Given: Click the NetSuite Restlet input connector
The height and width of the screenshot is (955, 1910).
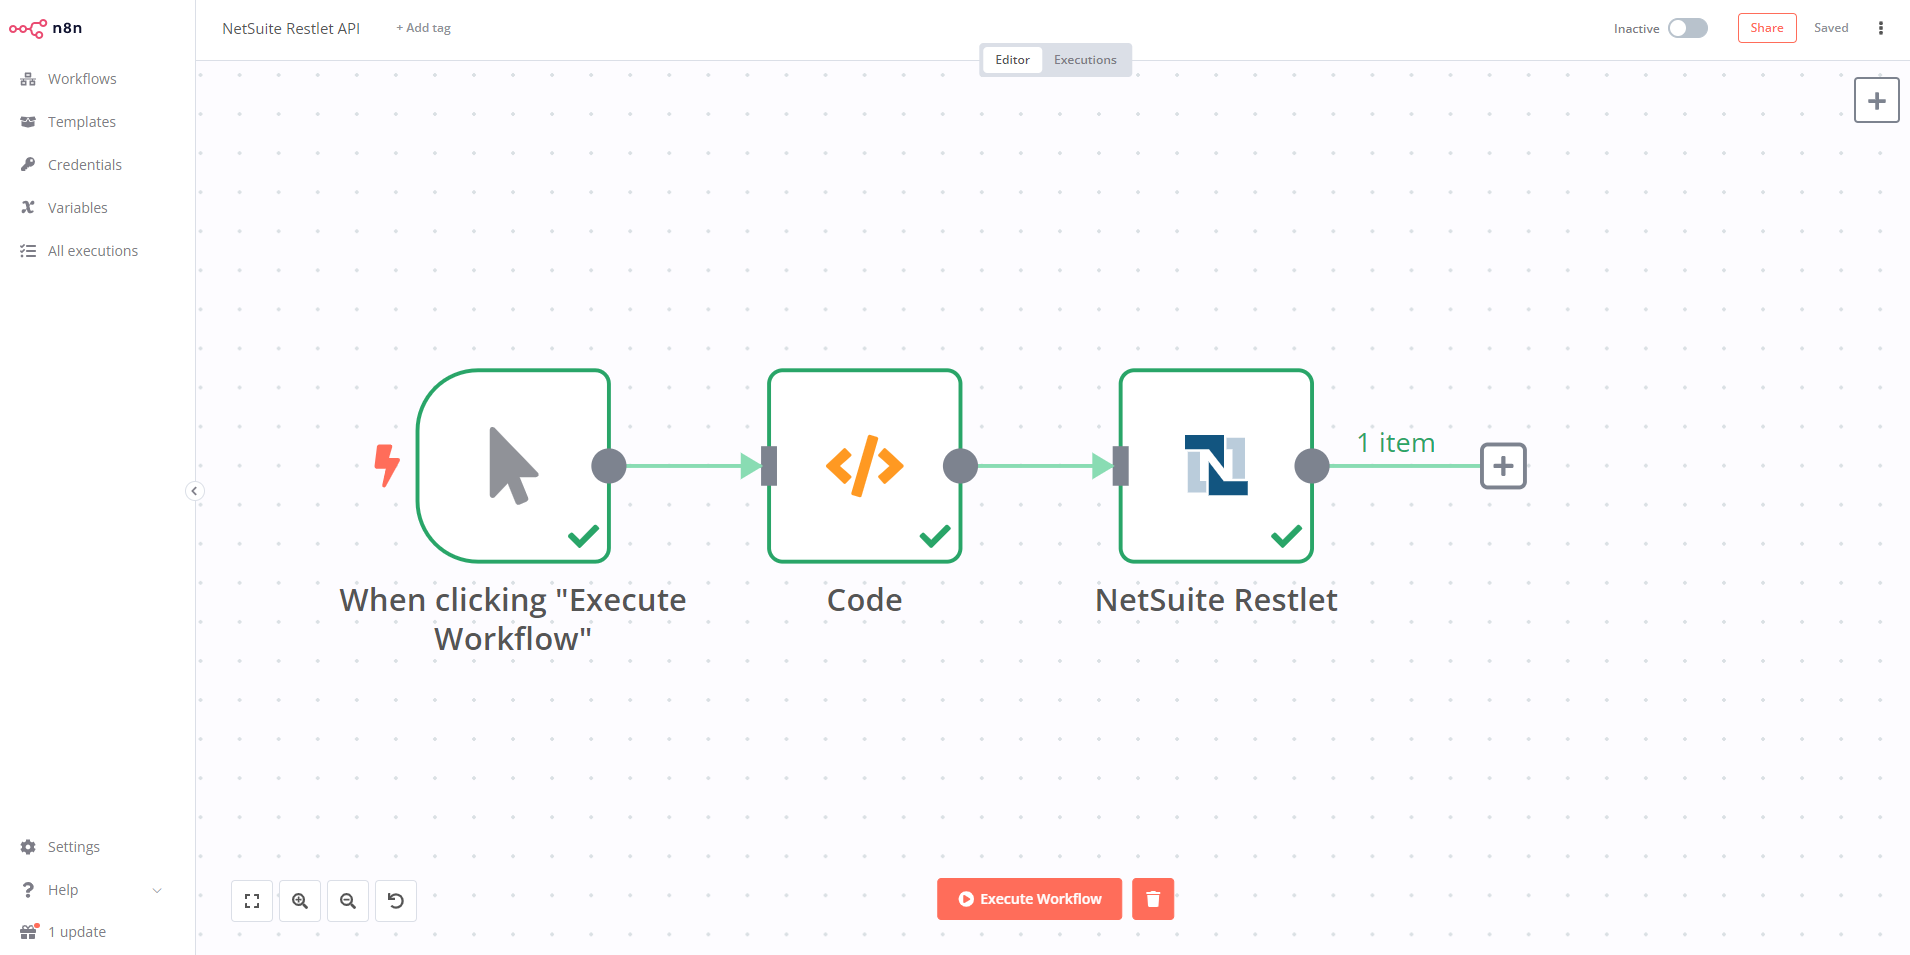Looking at the screenshot, I should pos(1121,466).
